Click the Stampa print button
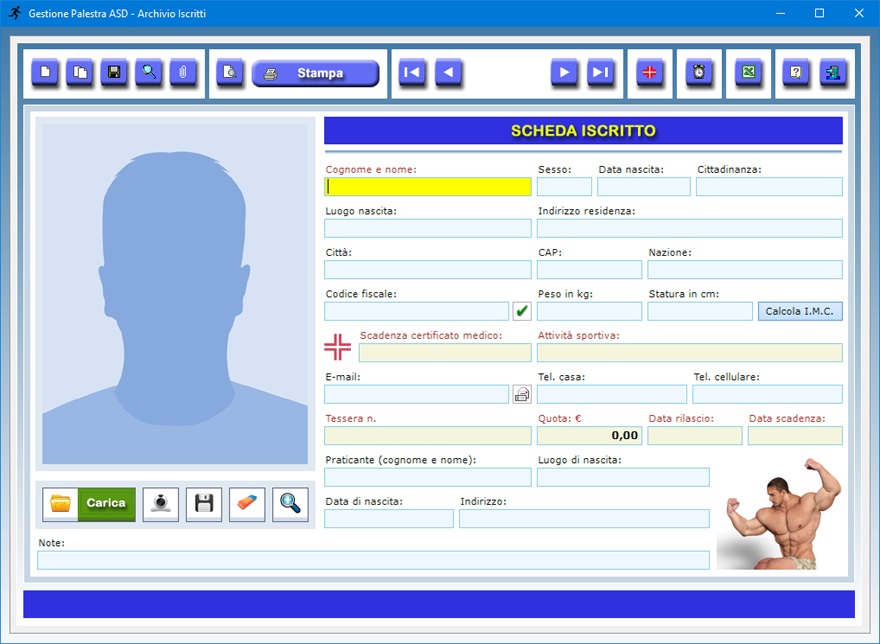Screen dimensions: 880x644 (315, 73)
